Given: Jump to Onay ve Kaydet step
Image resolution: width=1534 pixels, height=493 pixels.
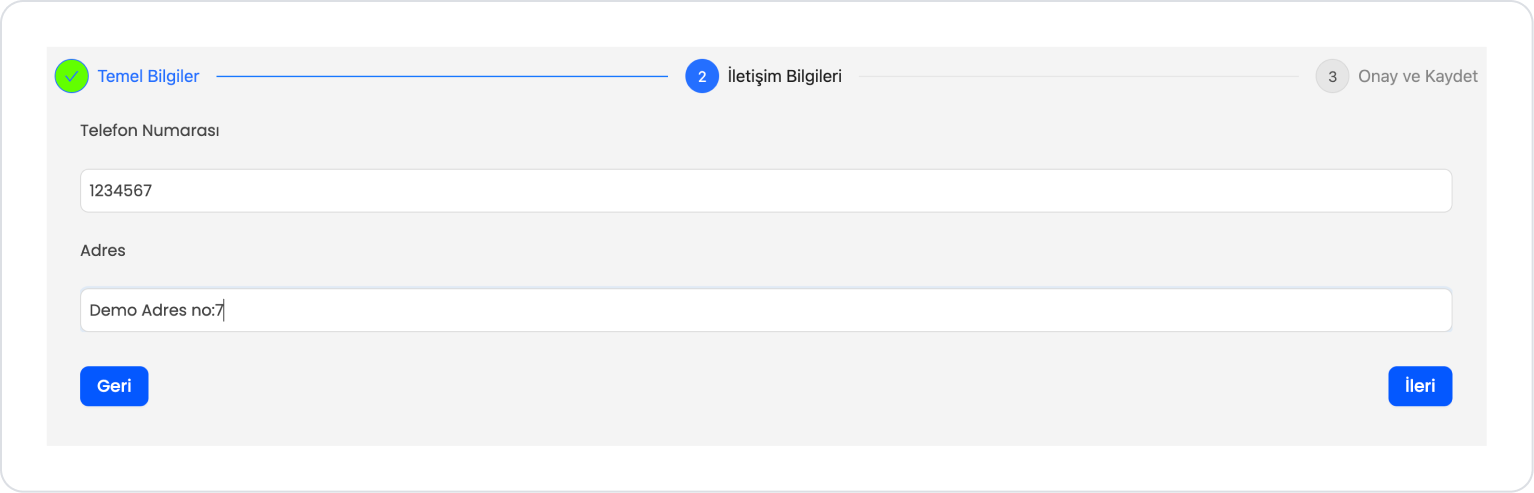Looking at the screenshot, I should (x=1417, y=76).
